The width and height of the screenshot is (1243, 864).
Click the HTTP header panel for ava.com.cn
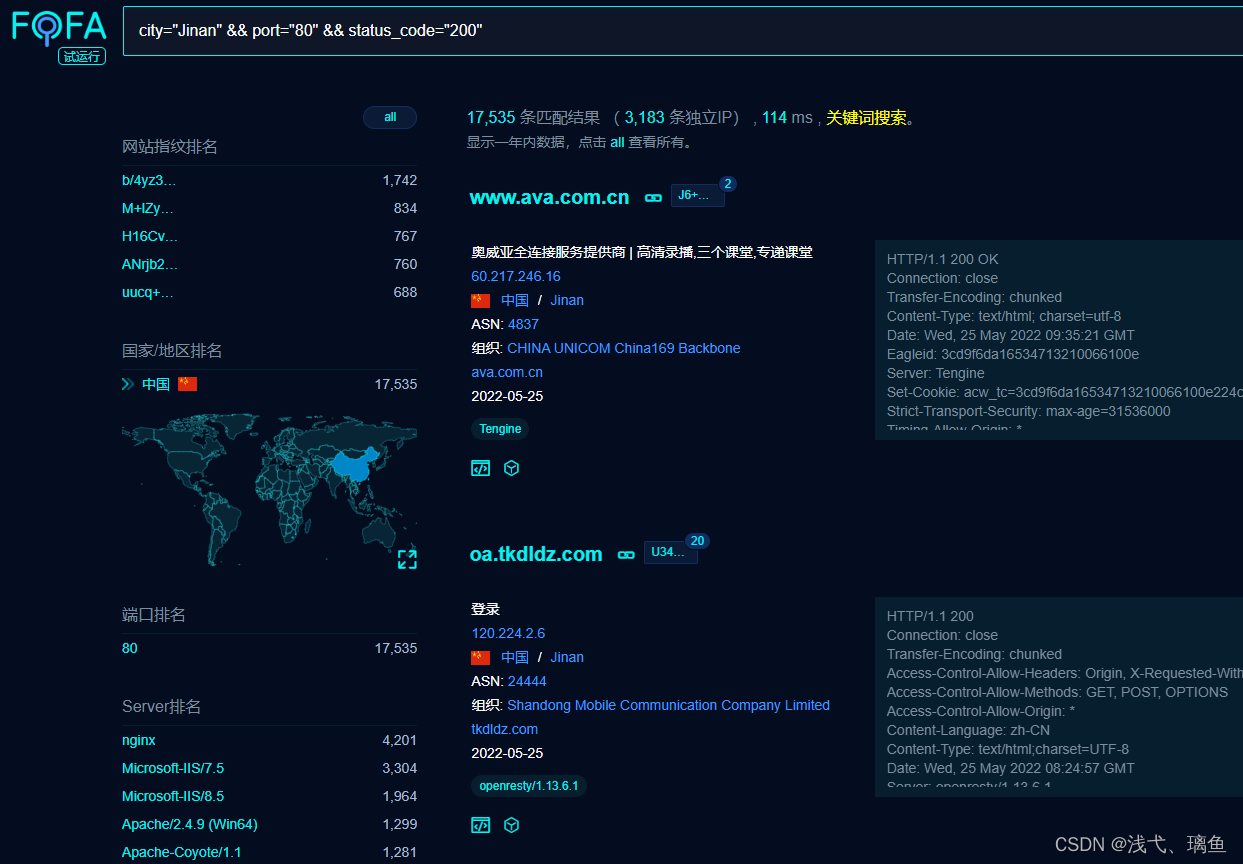tap(1059, 339)
